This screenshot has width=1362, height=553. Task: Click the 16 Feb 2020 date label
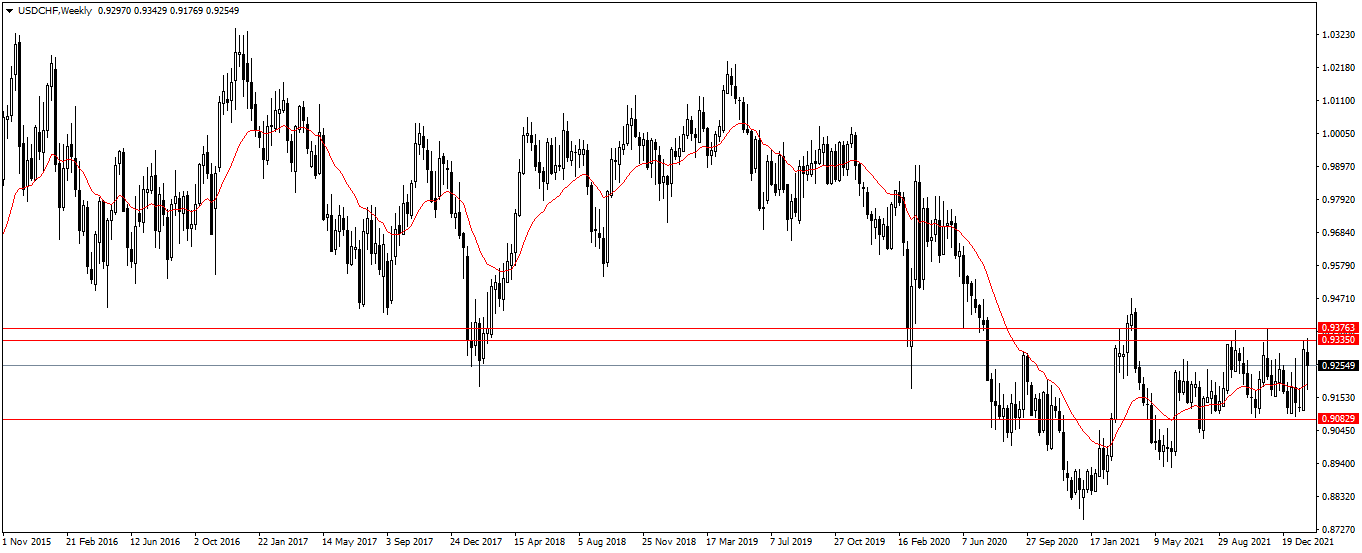pos(925,541)
